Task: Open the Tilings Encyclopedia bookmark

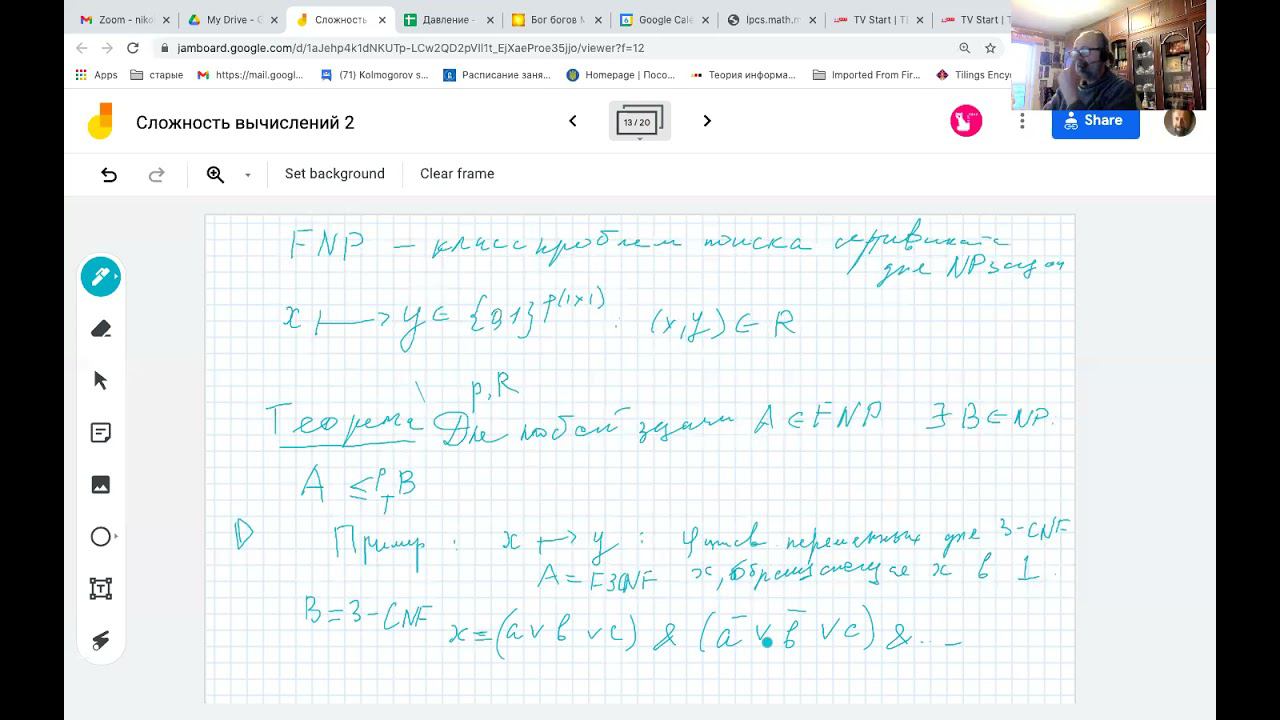Action: [974, 75]
